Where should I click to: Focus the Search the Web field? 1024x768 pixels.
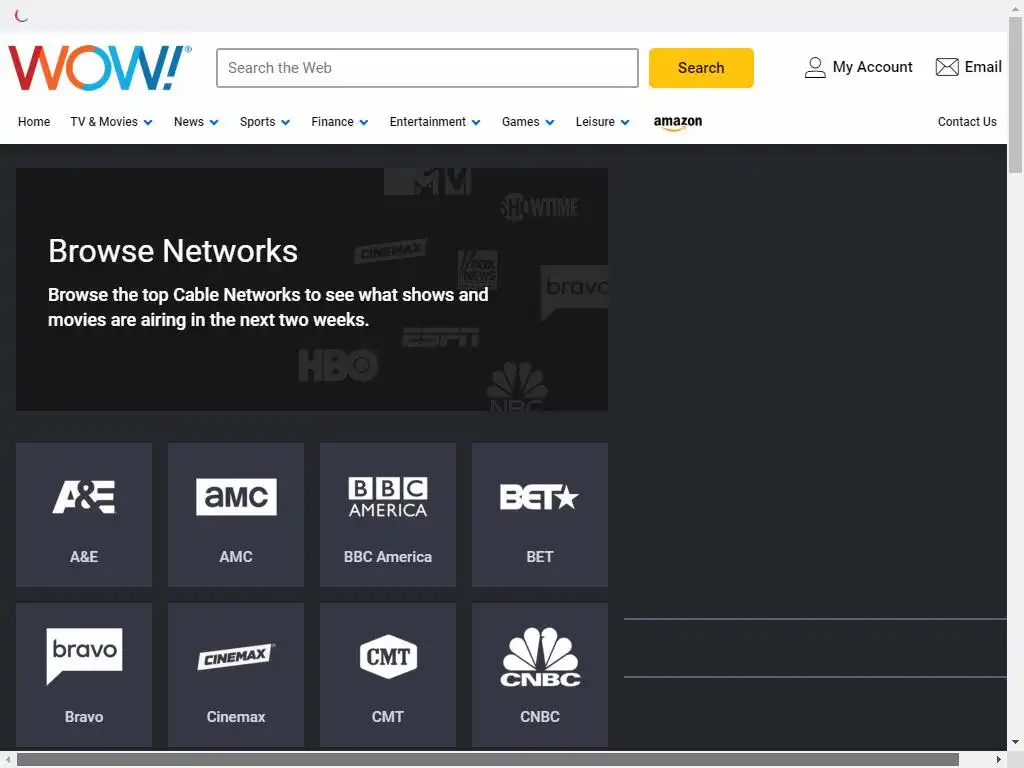(x=427, y=67)
